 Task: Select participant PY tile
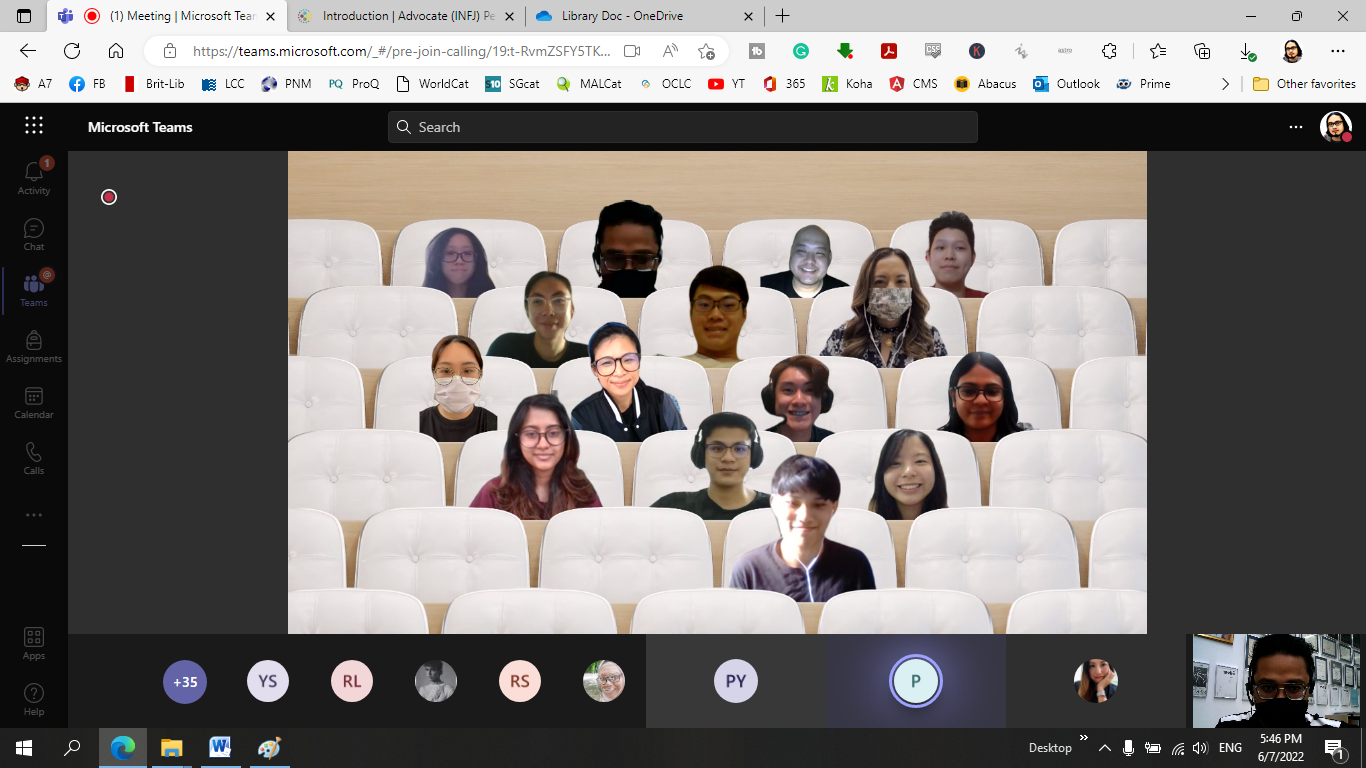(736, 681)
